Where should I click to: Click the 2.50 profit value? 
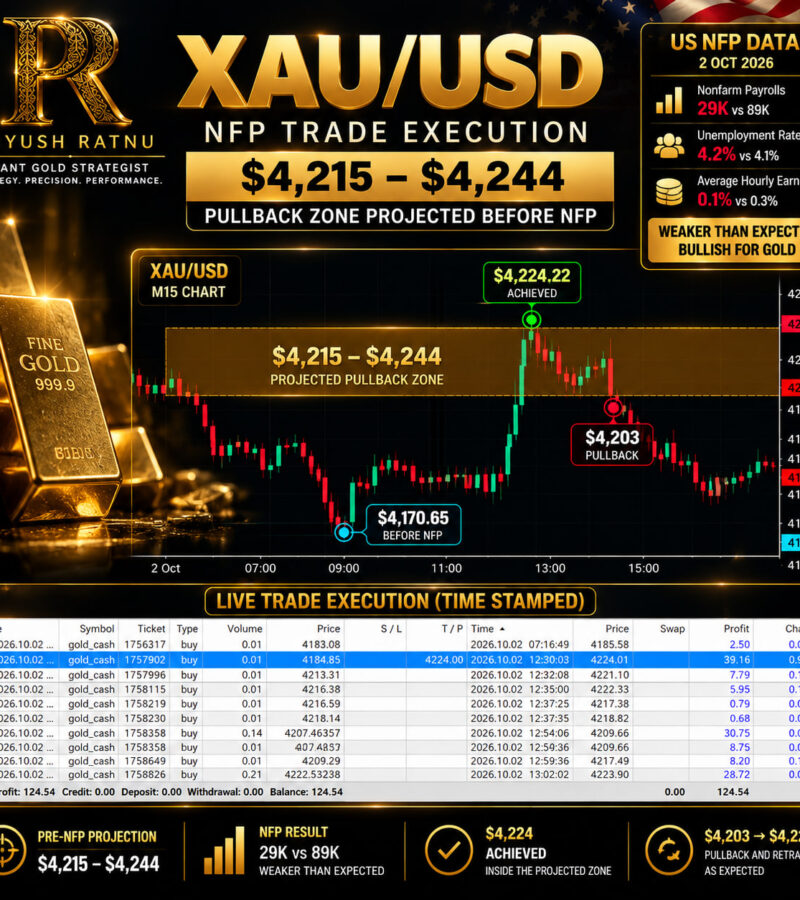click(740, 645)
